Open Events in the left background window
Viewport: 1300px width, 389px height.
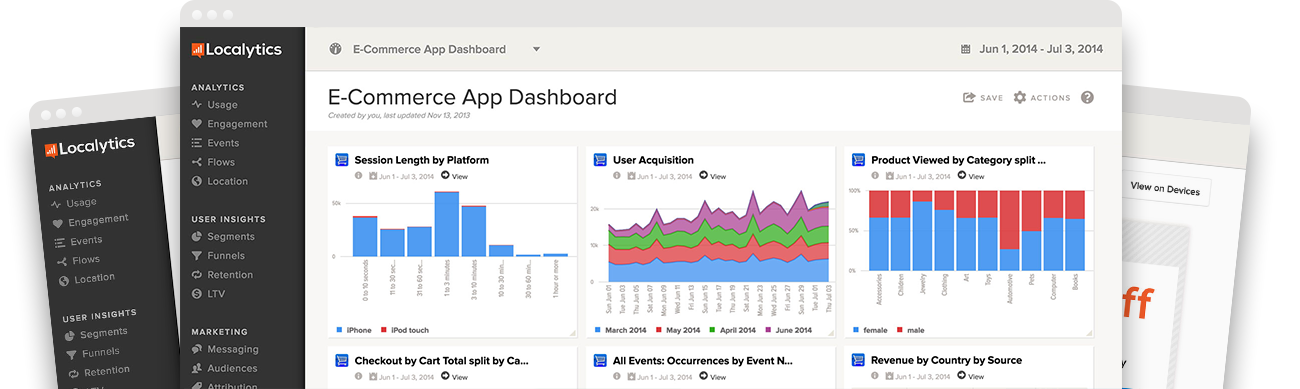pos(79,241)
